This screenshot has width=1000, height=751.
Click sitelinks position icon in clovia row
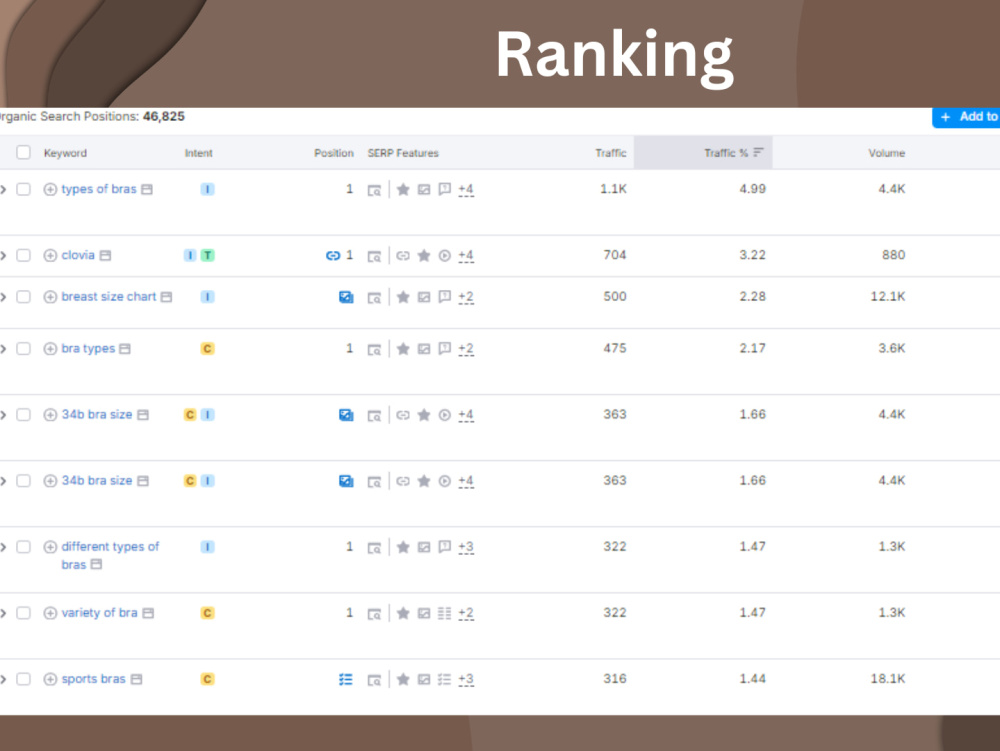(x=333, y=256)
